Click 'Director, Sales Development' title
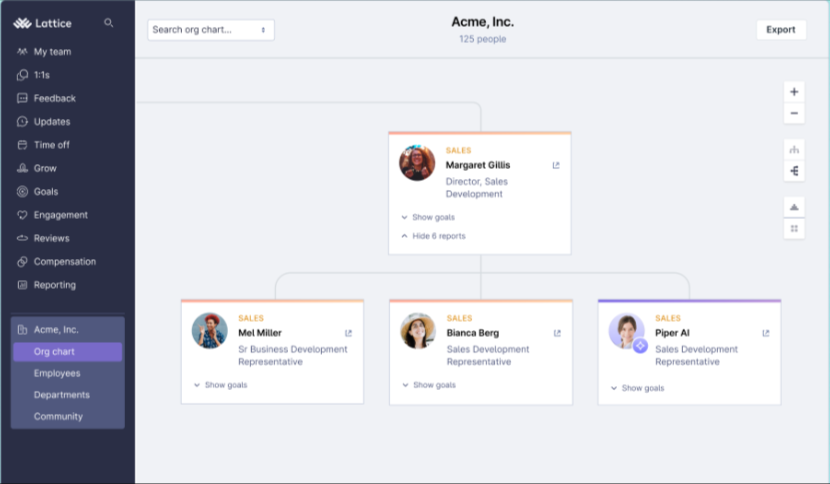The width and height of the screenshot is (830, 484). click(476, 188)
